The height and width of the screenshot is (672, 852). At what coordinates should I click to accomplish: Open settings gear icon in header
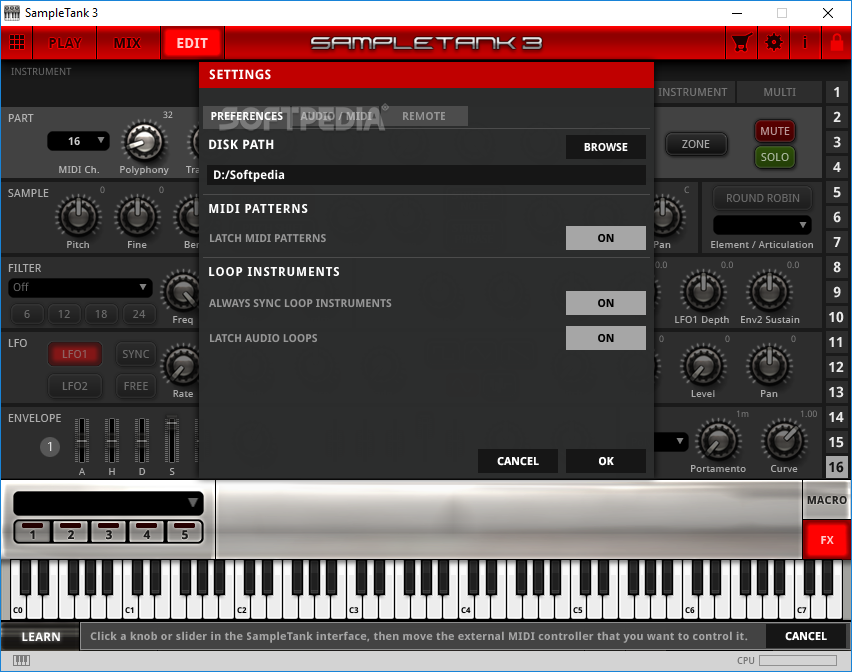coord(774,42)
